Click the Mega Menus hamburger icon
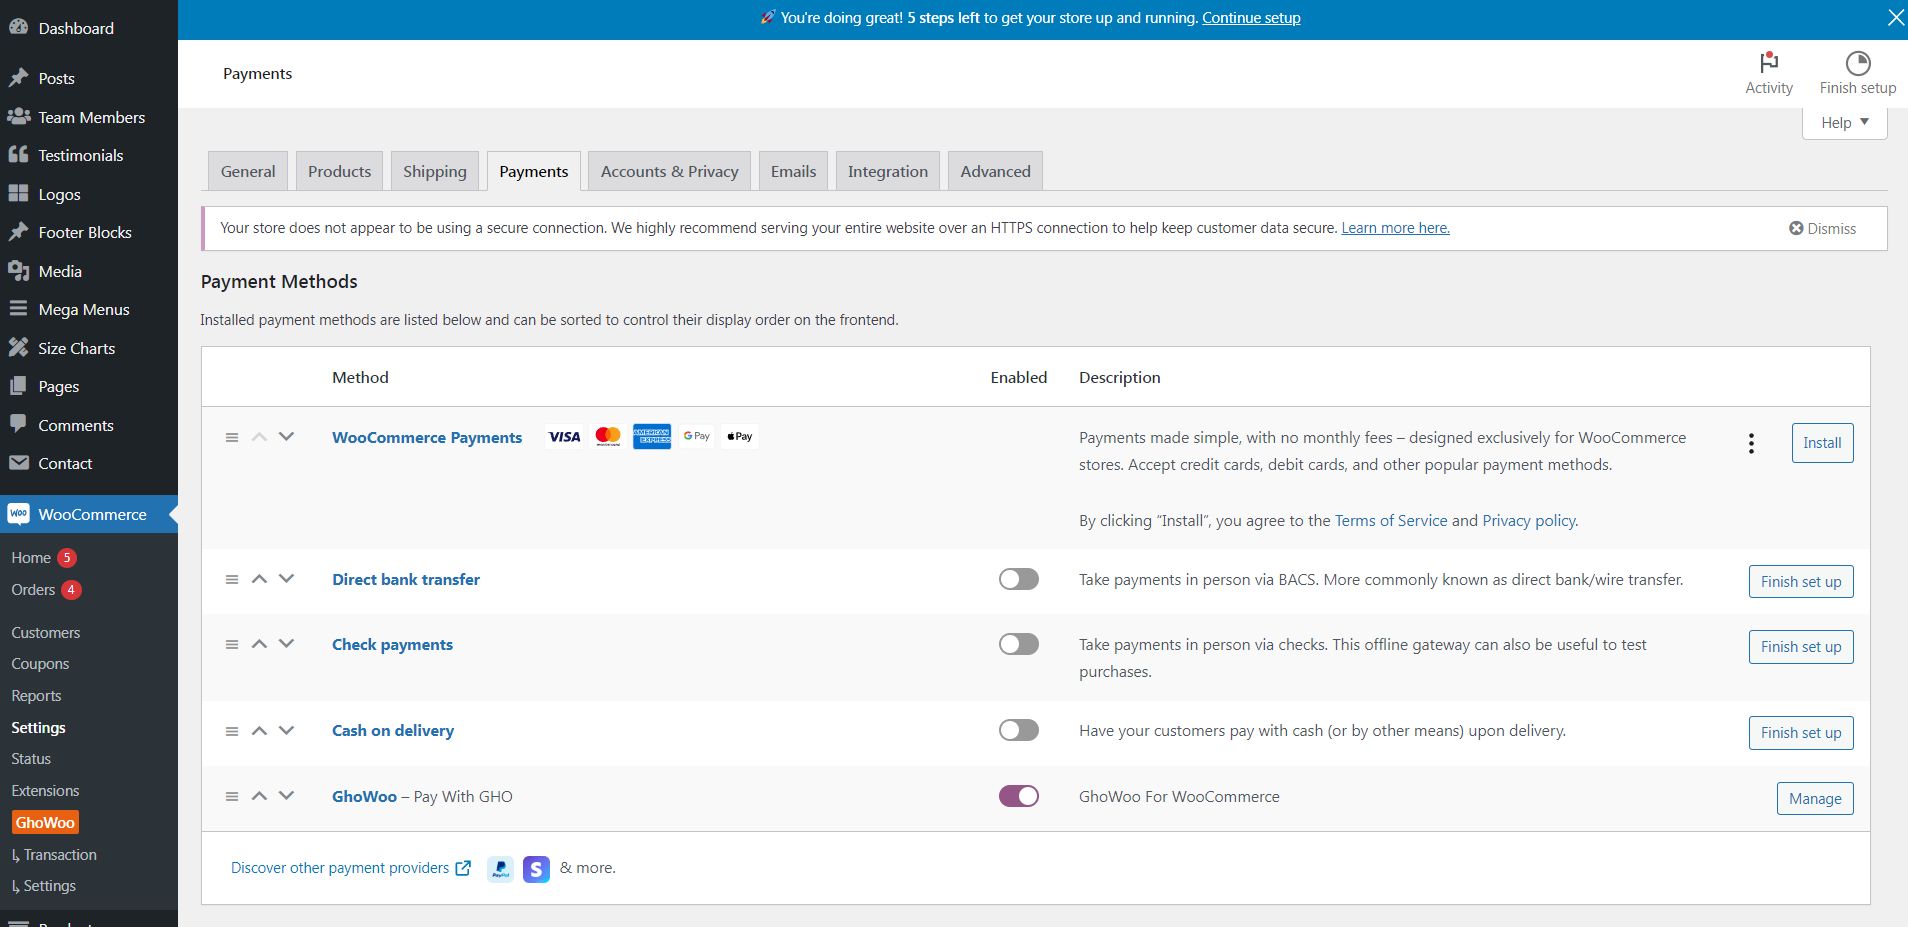1908x927 pixels. tap(18, 309)
